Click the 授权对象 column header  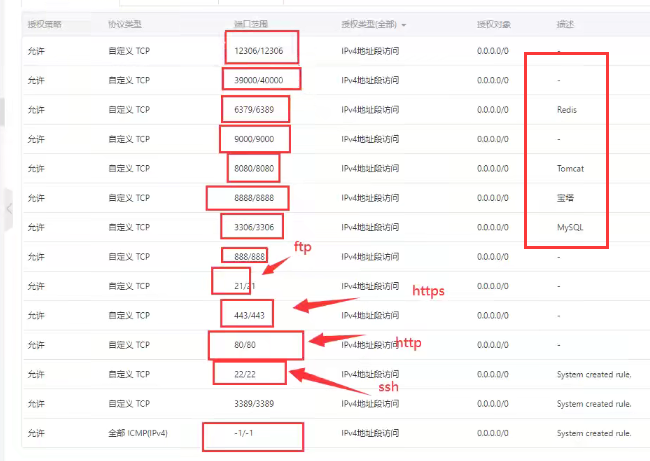pos(493,22)
